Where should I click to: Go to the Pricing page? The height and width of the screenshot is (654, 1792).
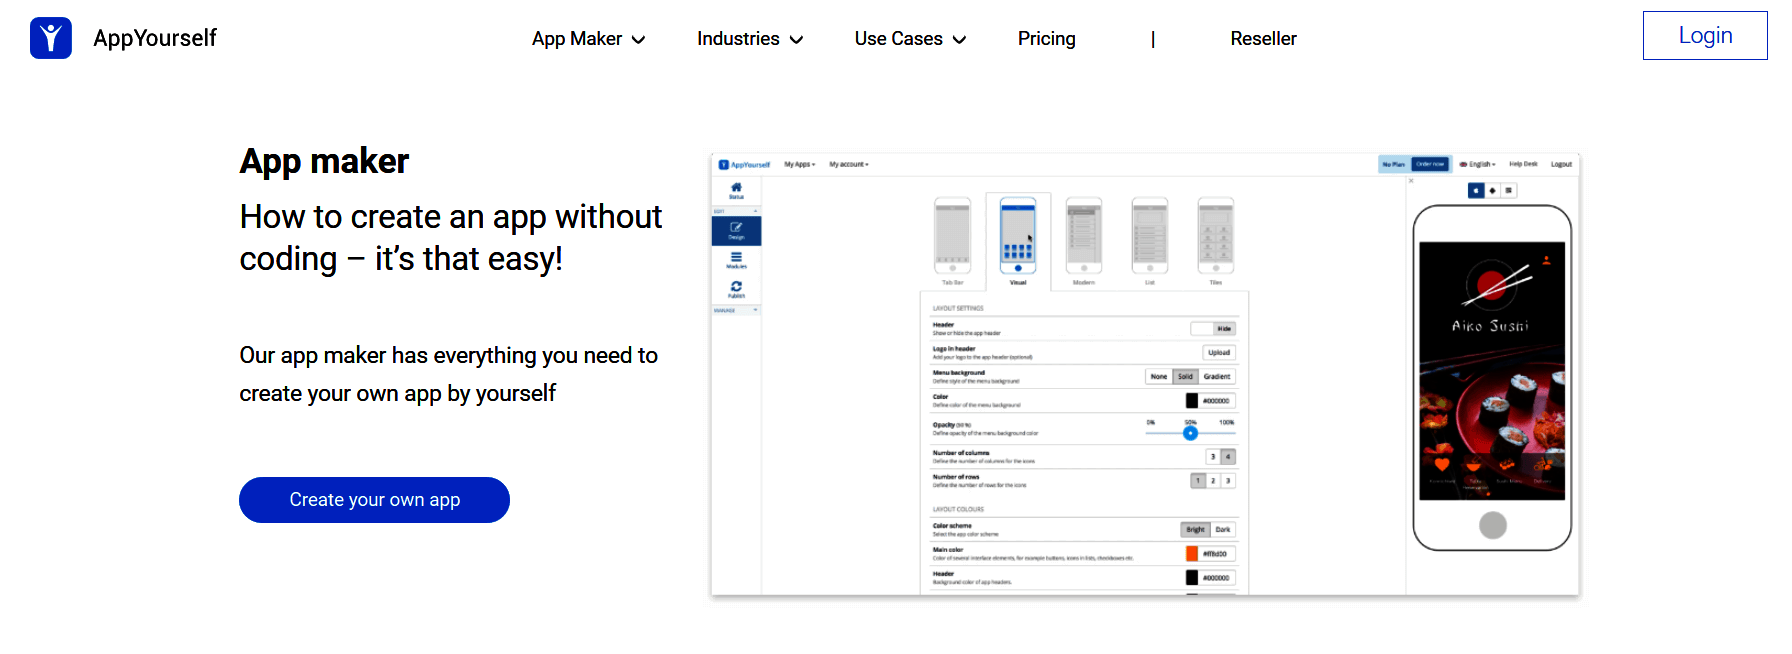click(x=1046, y=39)
